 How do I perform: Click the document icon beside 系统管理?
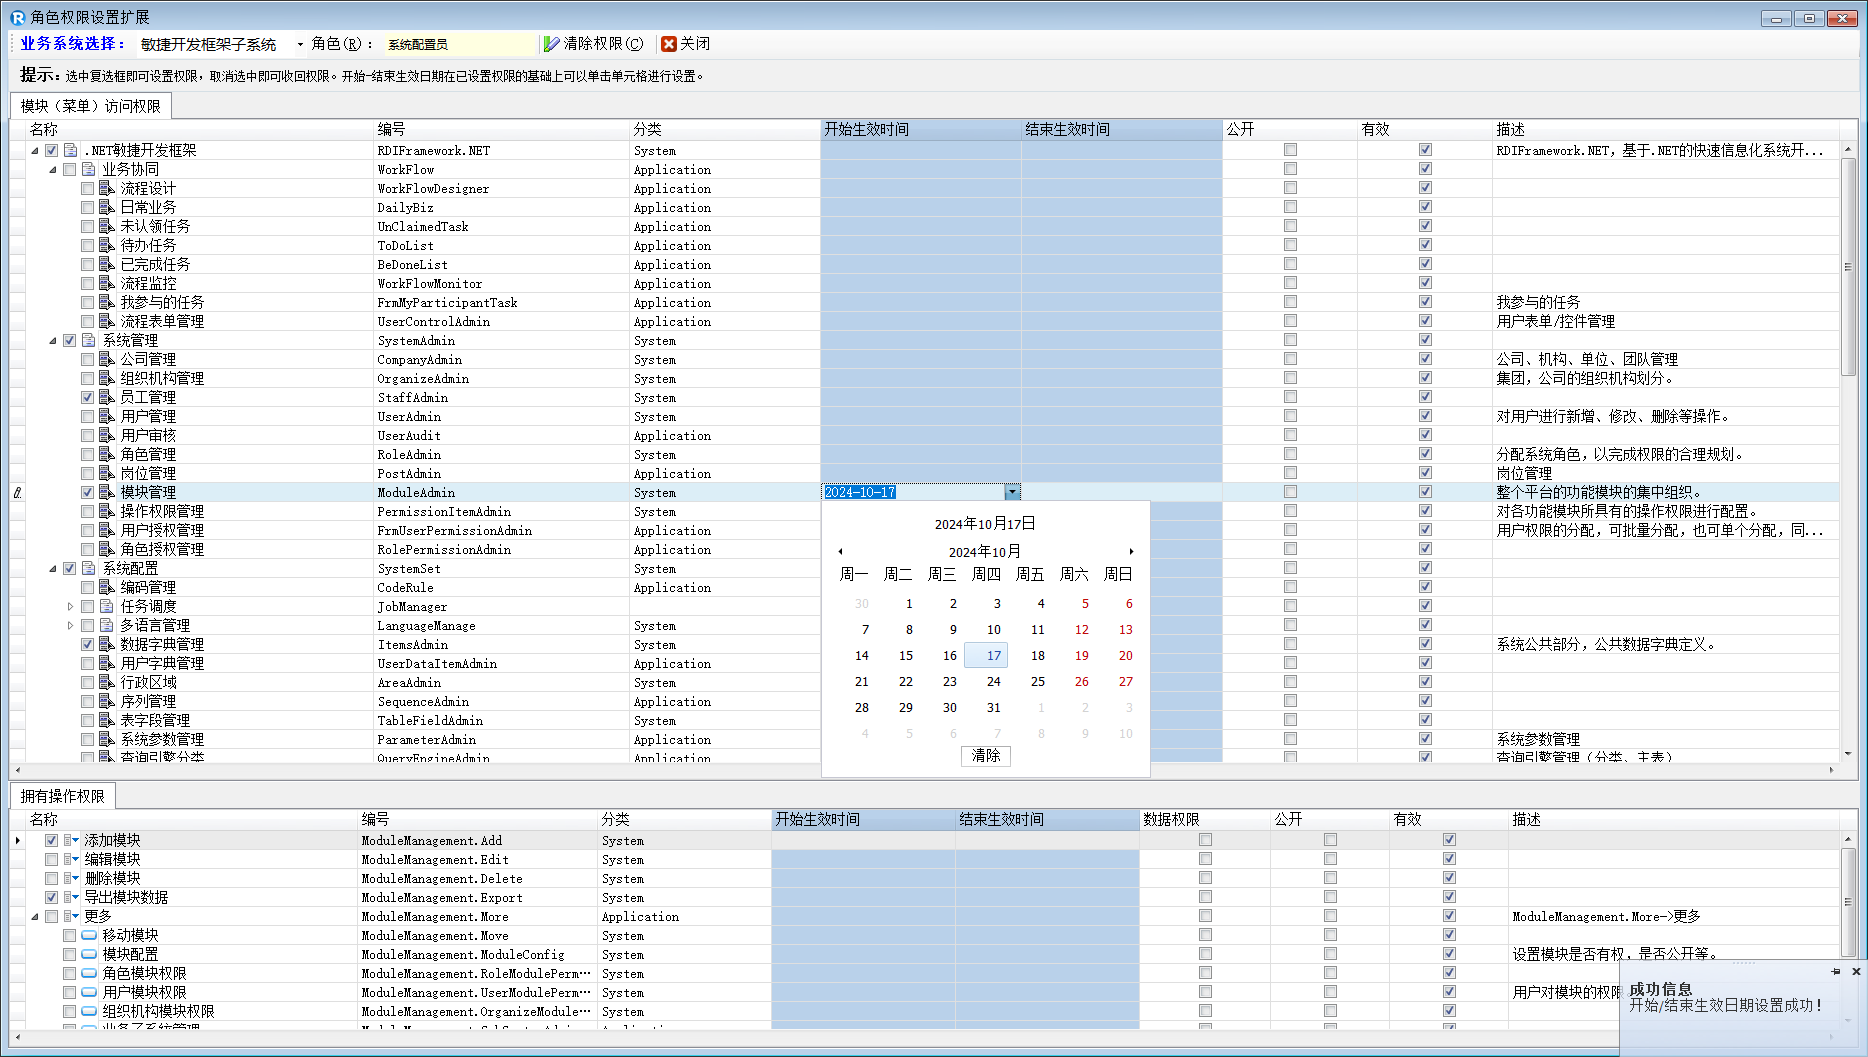(x=89, y=340)
